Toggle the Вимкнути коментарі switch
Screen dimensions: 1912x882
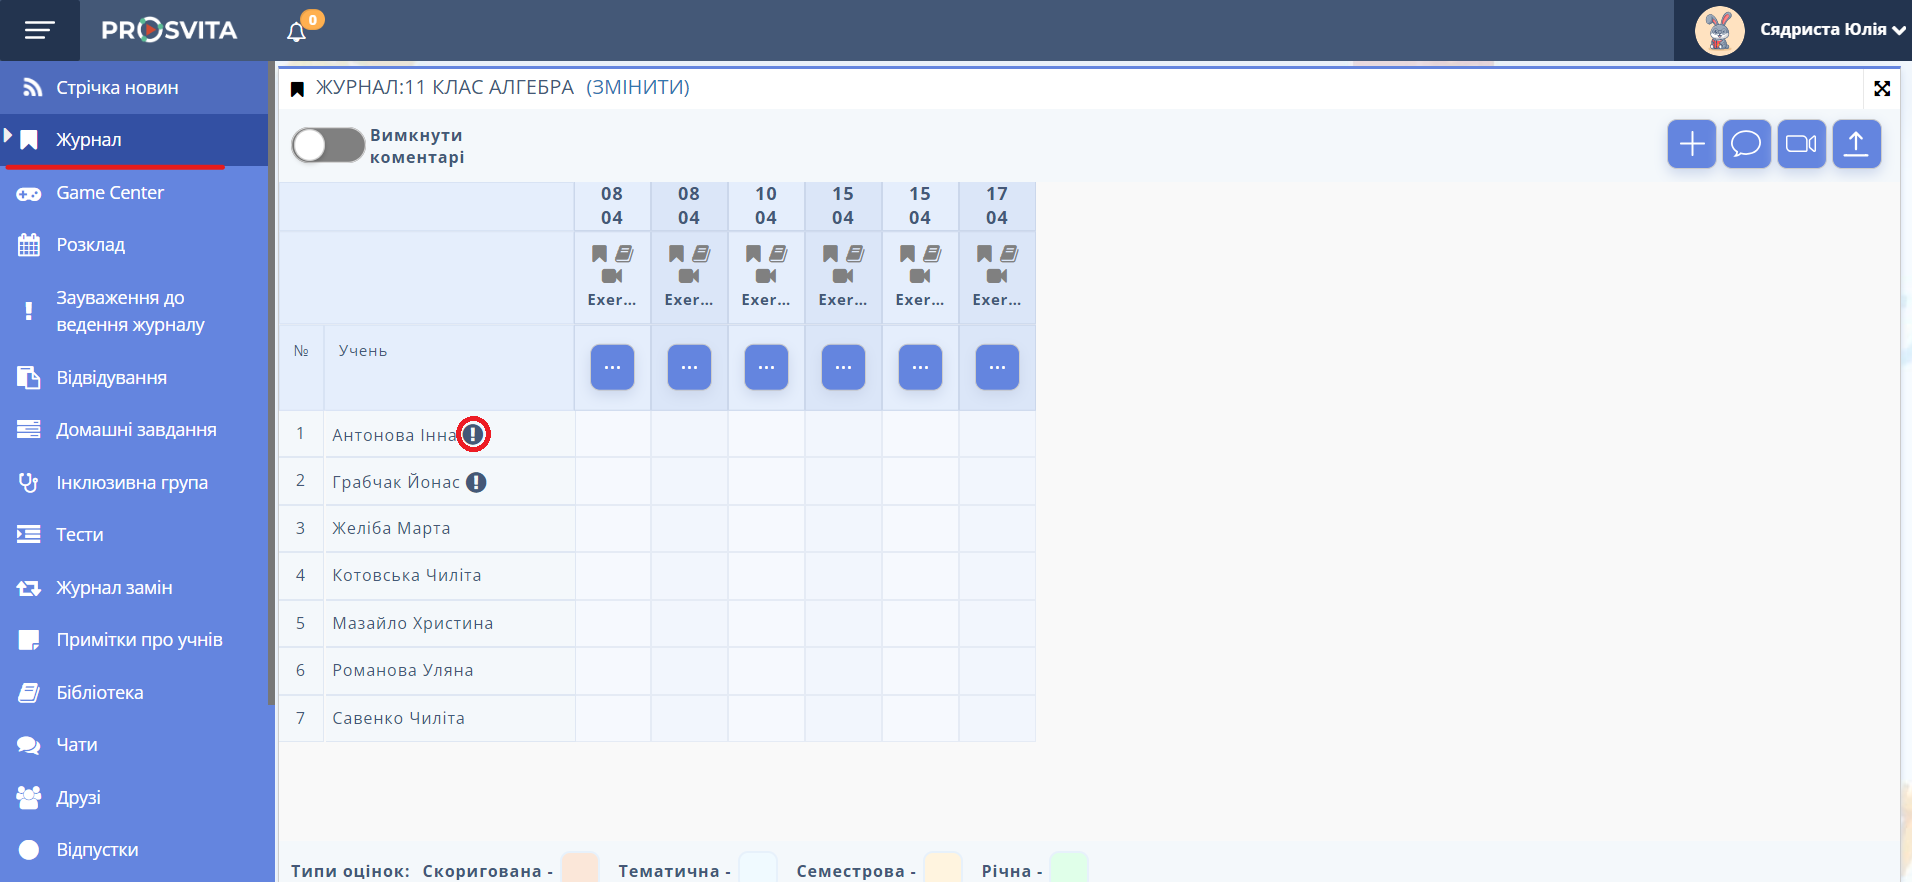click(328, 145)
